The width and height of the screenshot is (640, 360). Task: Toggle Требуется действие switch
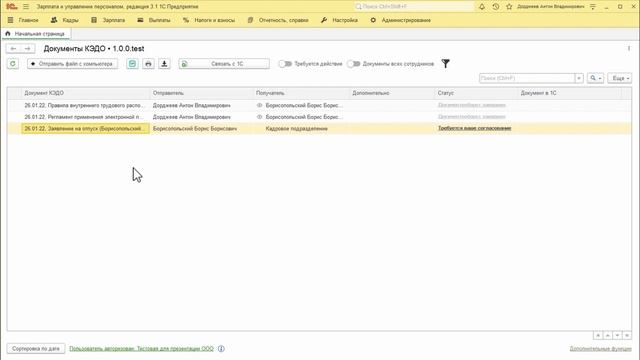coord(285,64)
